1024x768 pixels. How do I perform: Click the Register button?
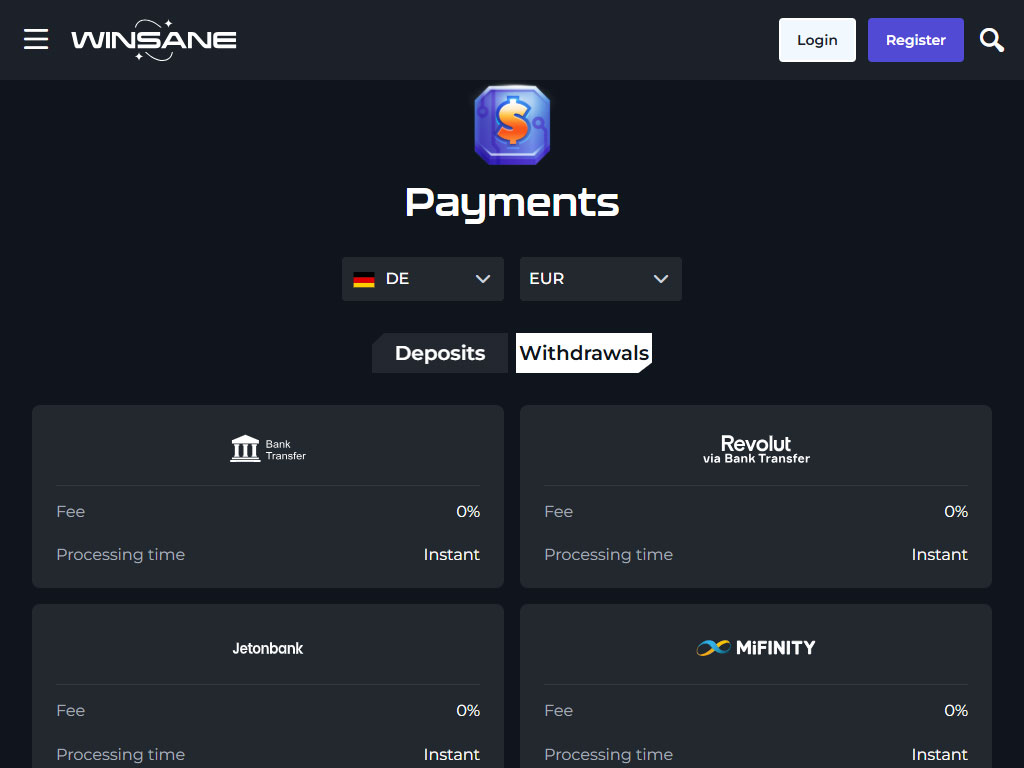pos(916,40)
